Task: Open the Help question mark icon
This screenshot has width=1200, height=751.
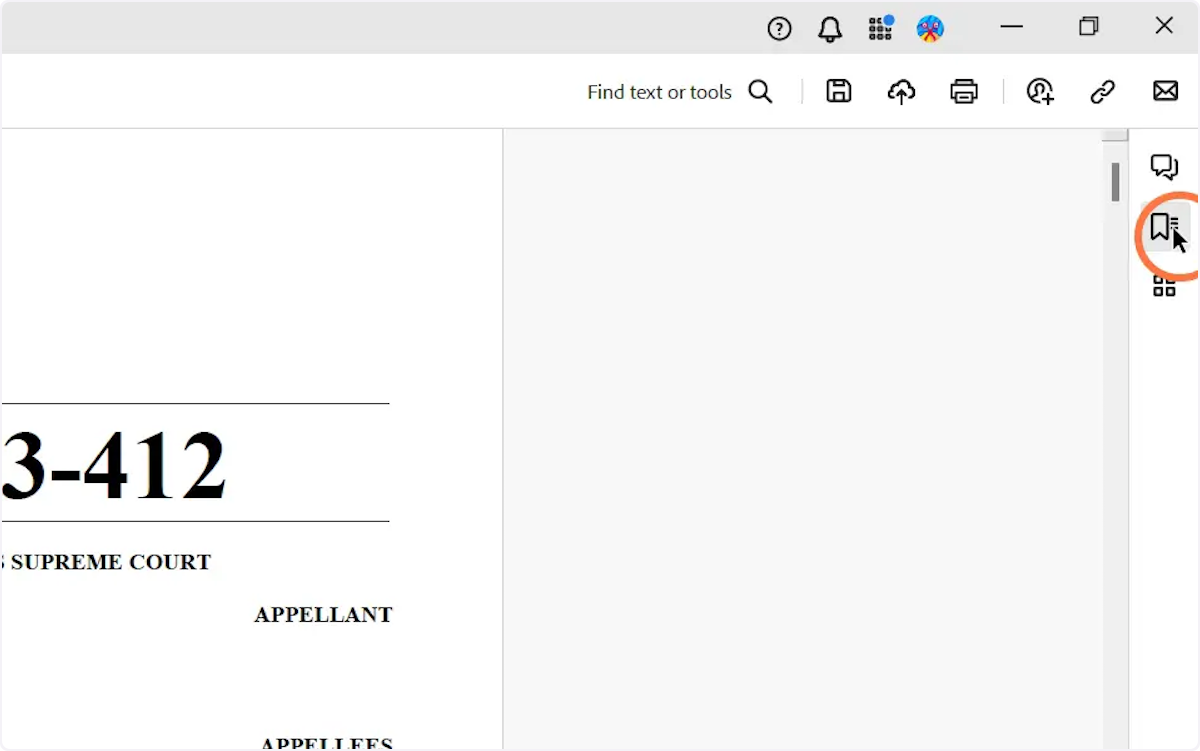Action: (779, 29)
